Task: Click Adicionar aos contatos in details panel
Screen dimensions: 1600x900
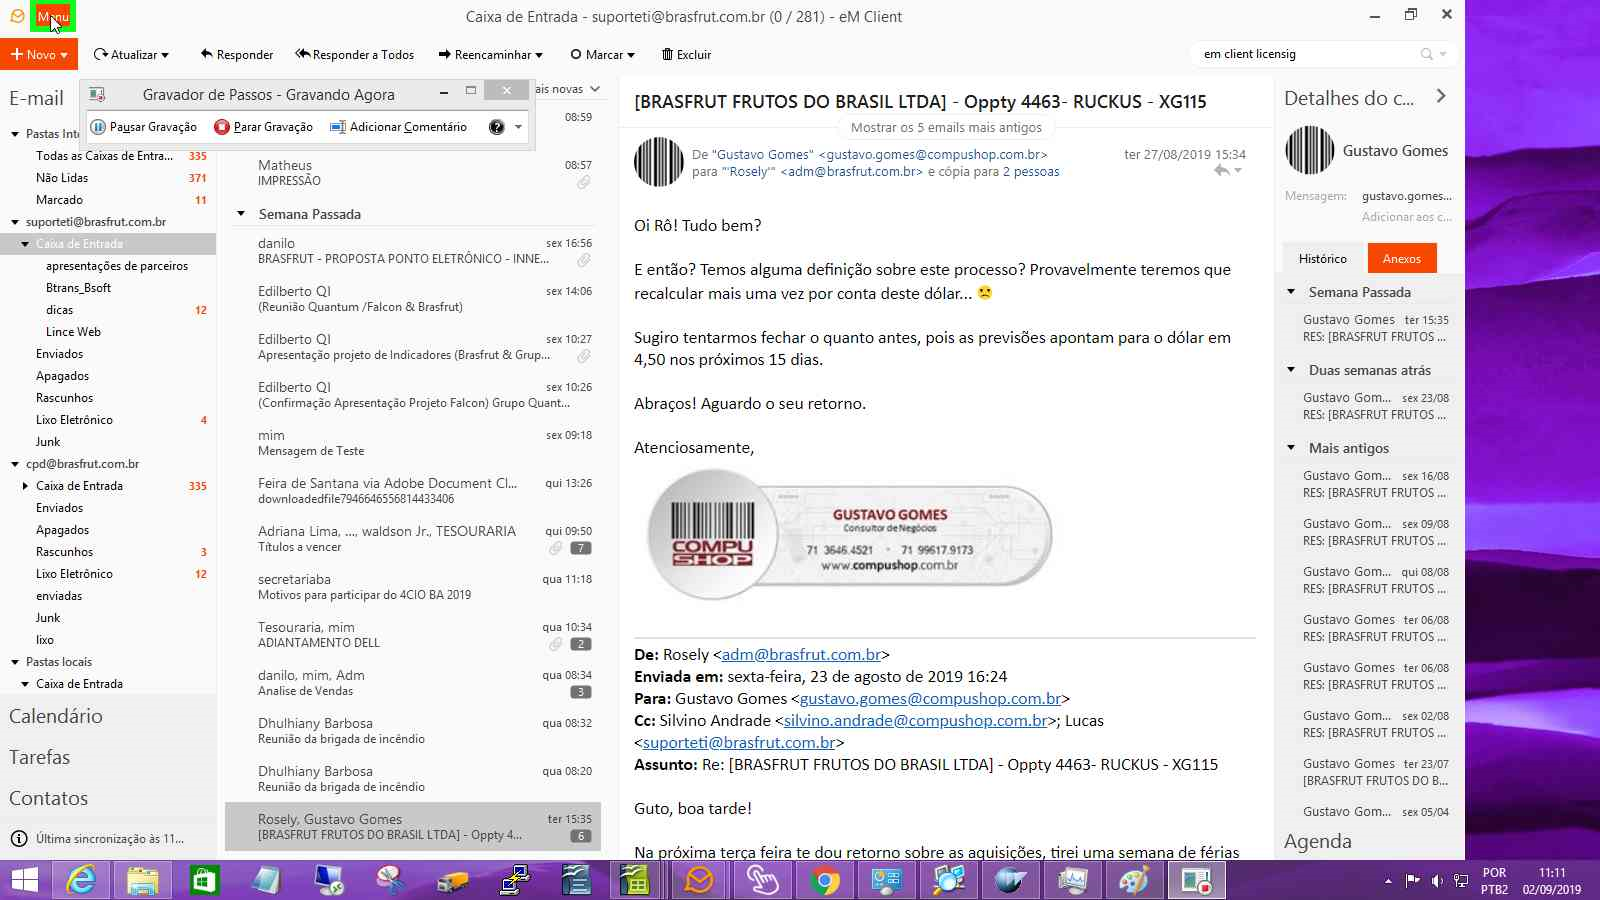Action: pos(1406,217)
